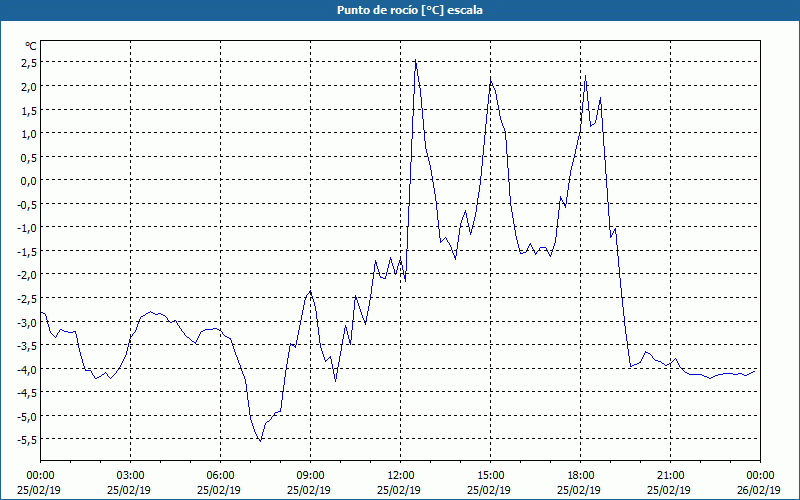This screenshot has width=800, height=500.
Task: Click the positive 1,0 y-axis value
Action: pos(29,133)
